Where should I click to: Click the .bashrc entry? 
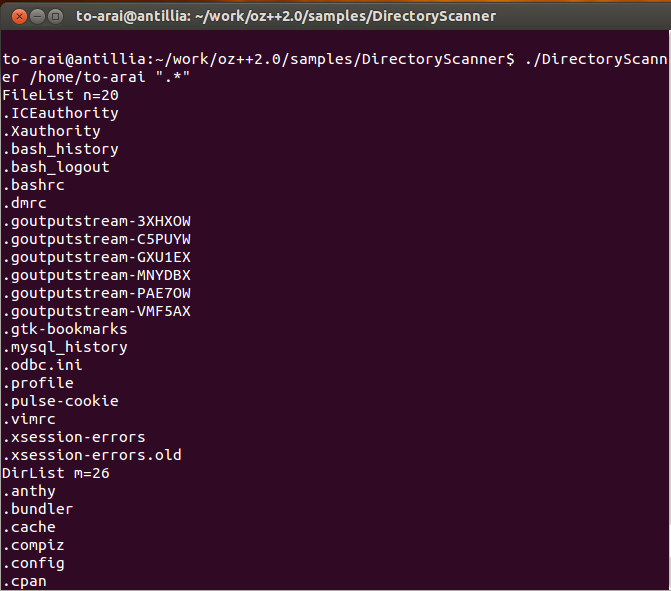click(33, 185)
